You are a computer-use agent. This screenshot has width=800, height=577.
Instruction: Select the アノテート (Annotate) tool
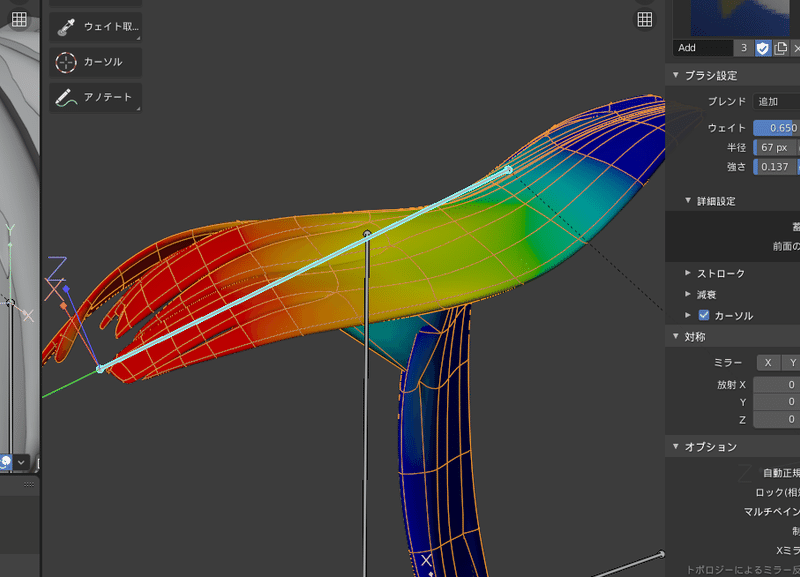[x=95, y=97]
